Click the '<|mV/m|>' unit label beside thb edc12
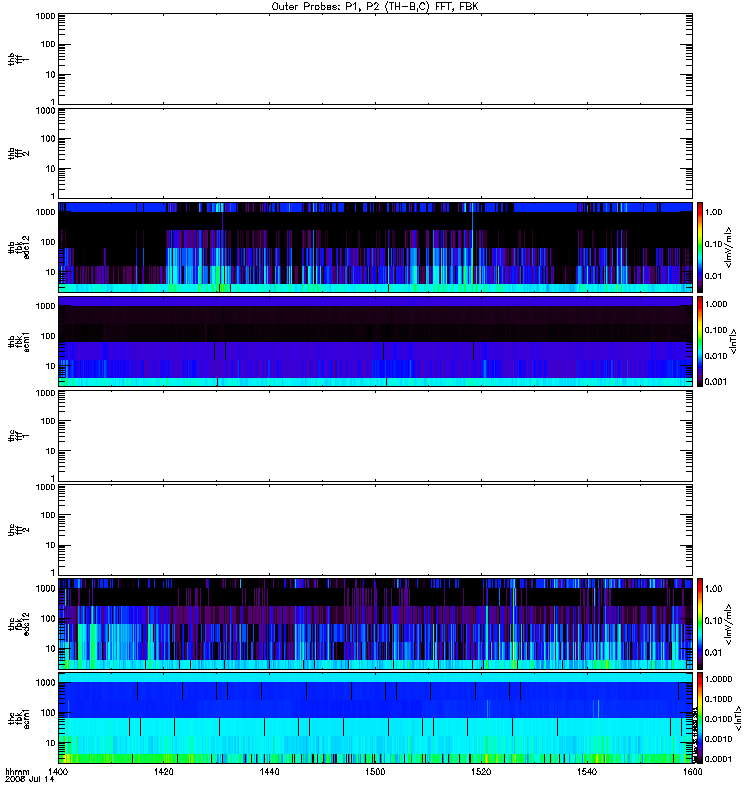Image resolution: width=750 pixels, height=800 pixels. pos(729,247)
